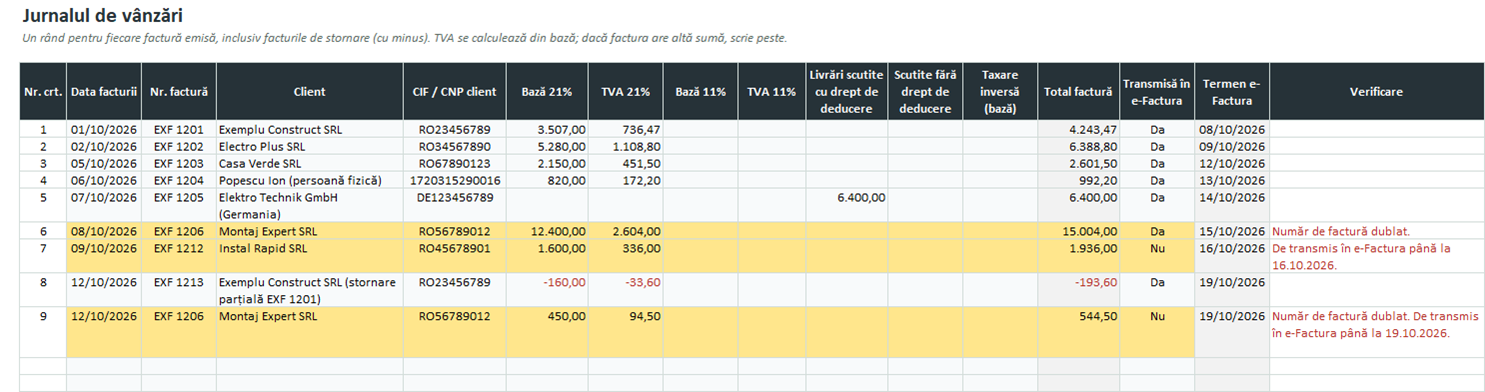
Task: Select the 'CIF / CNP client' header
Action: click(454, 91)
